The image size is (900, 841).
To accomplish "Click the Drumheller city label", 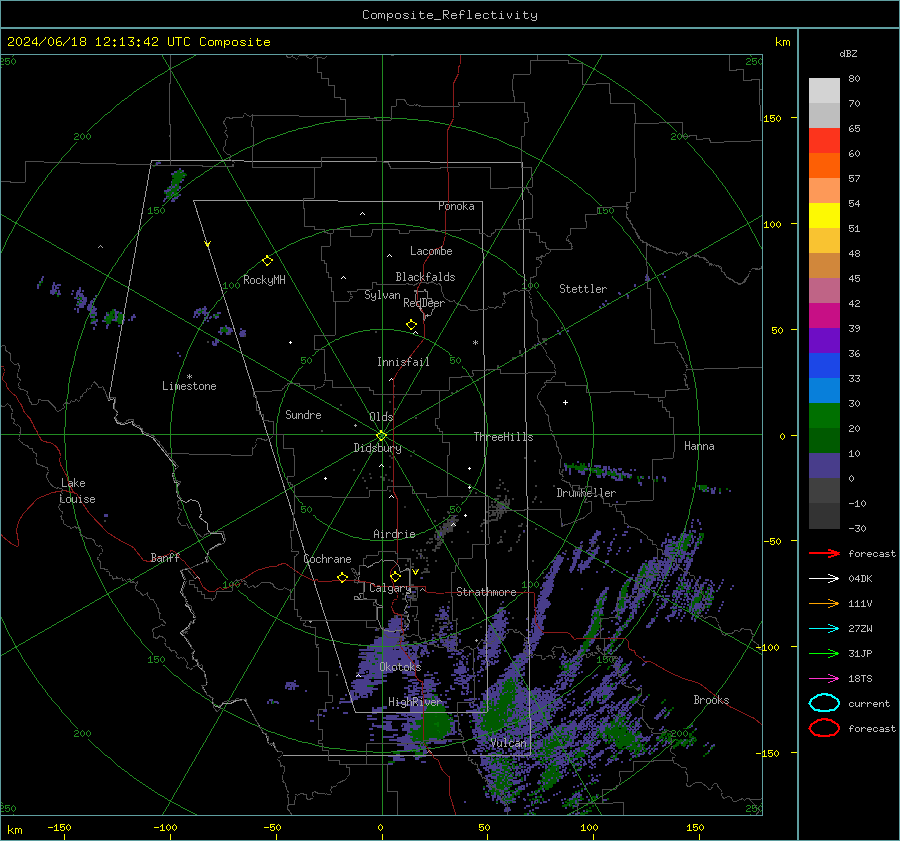I will 586,493.
